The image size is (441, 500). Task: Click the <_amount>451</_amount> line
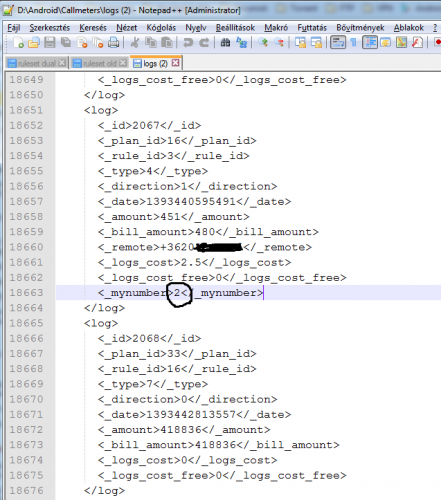tap(173, 217)
